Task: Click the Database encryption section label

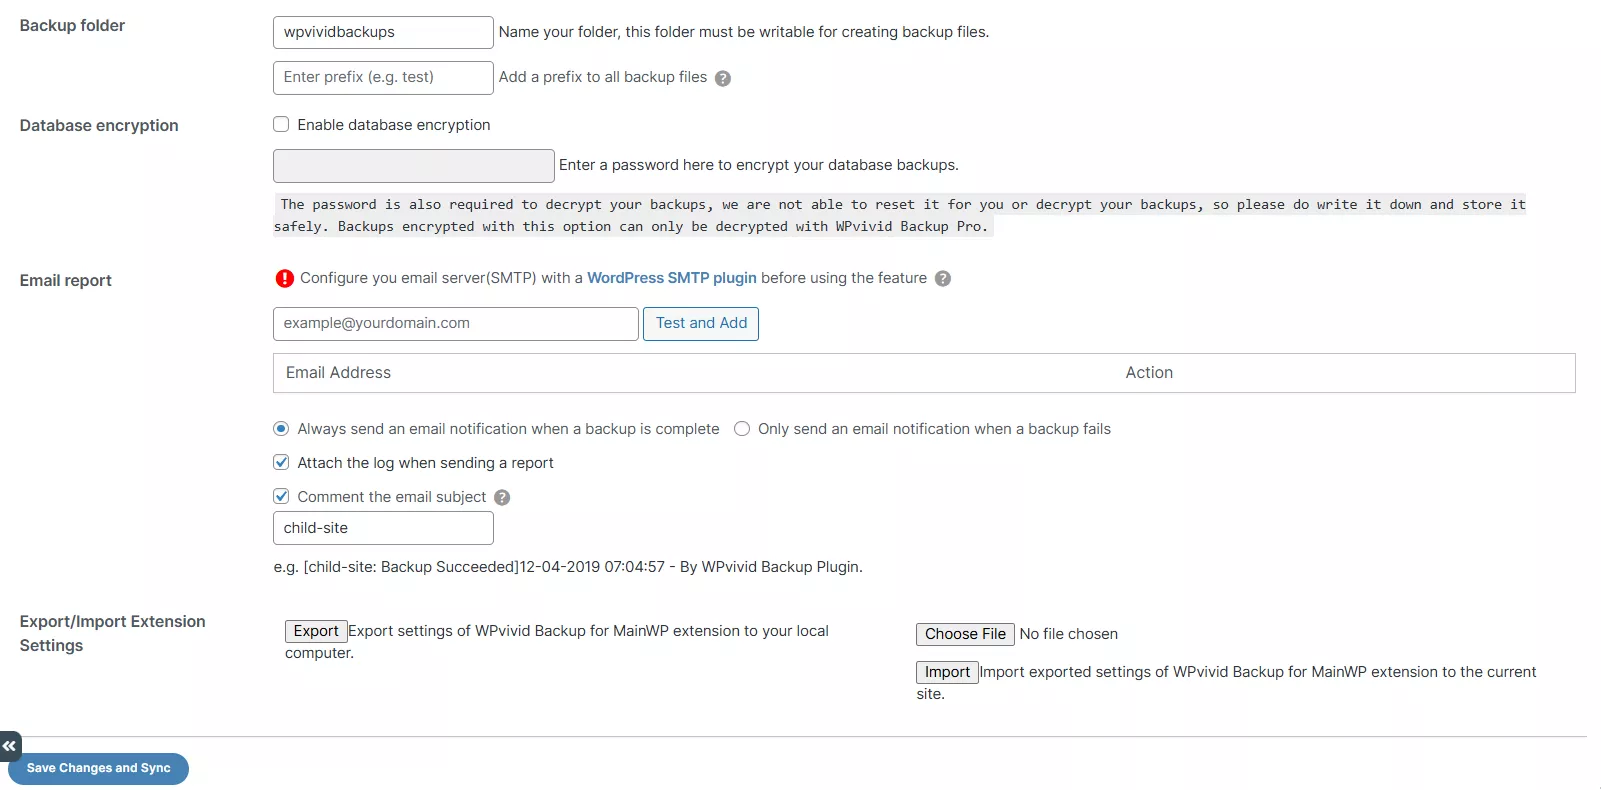Action: (x=99, y=125)
